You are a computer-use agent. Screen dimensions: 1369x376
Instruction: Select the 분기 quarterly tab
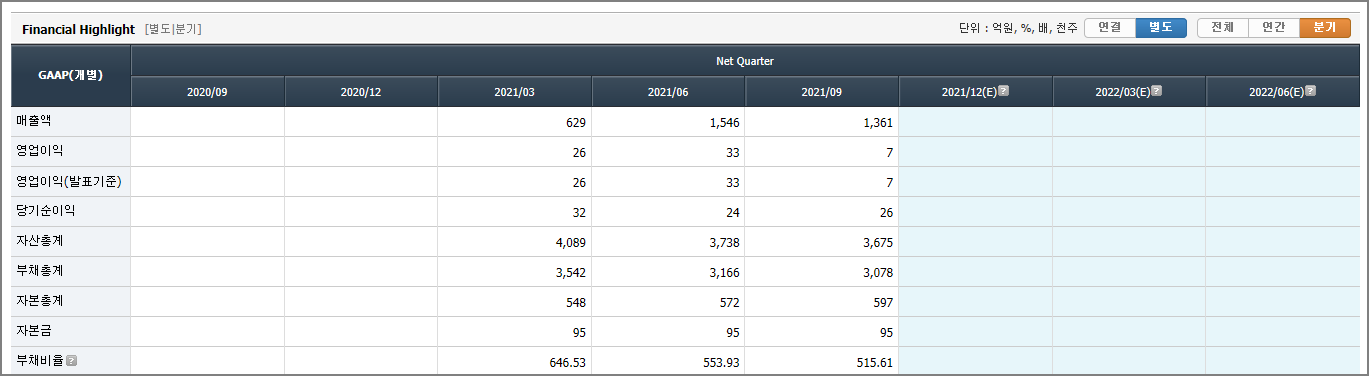[x=1324, y=28]
